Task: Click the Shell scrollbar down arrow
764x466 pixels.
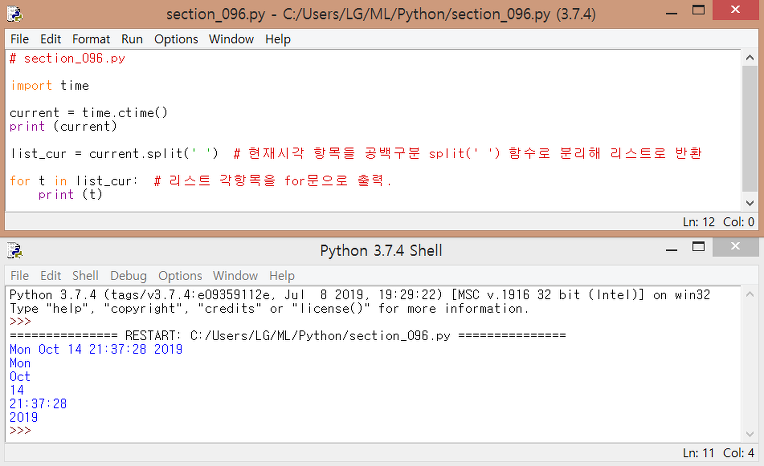Action: (749, 434)
